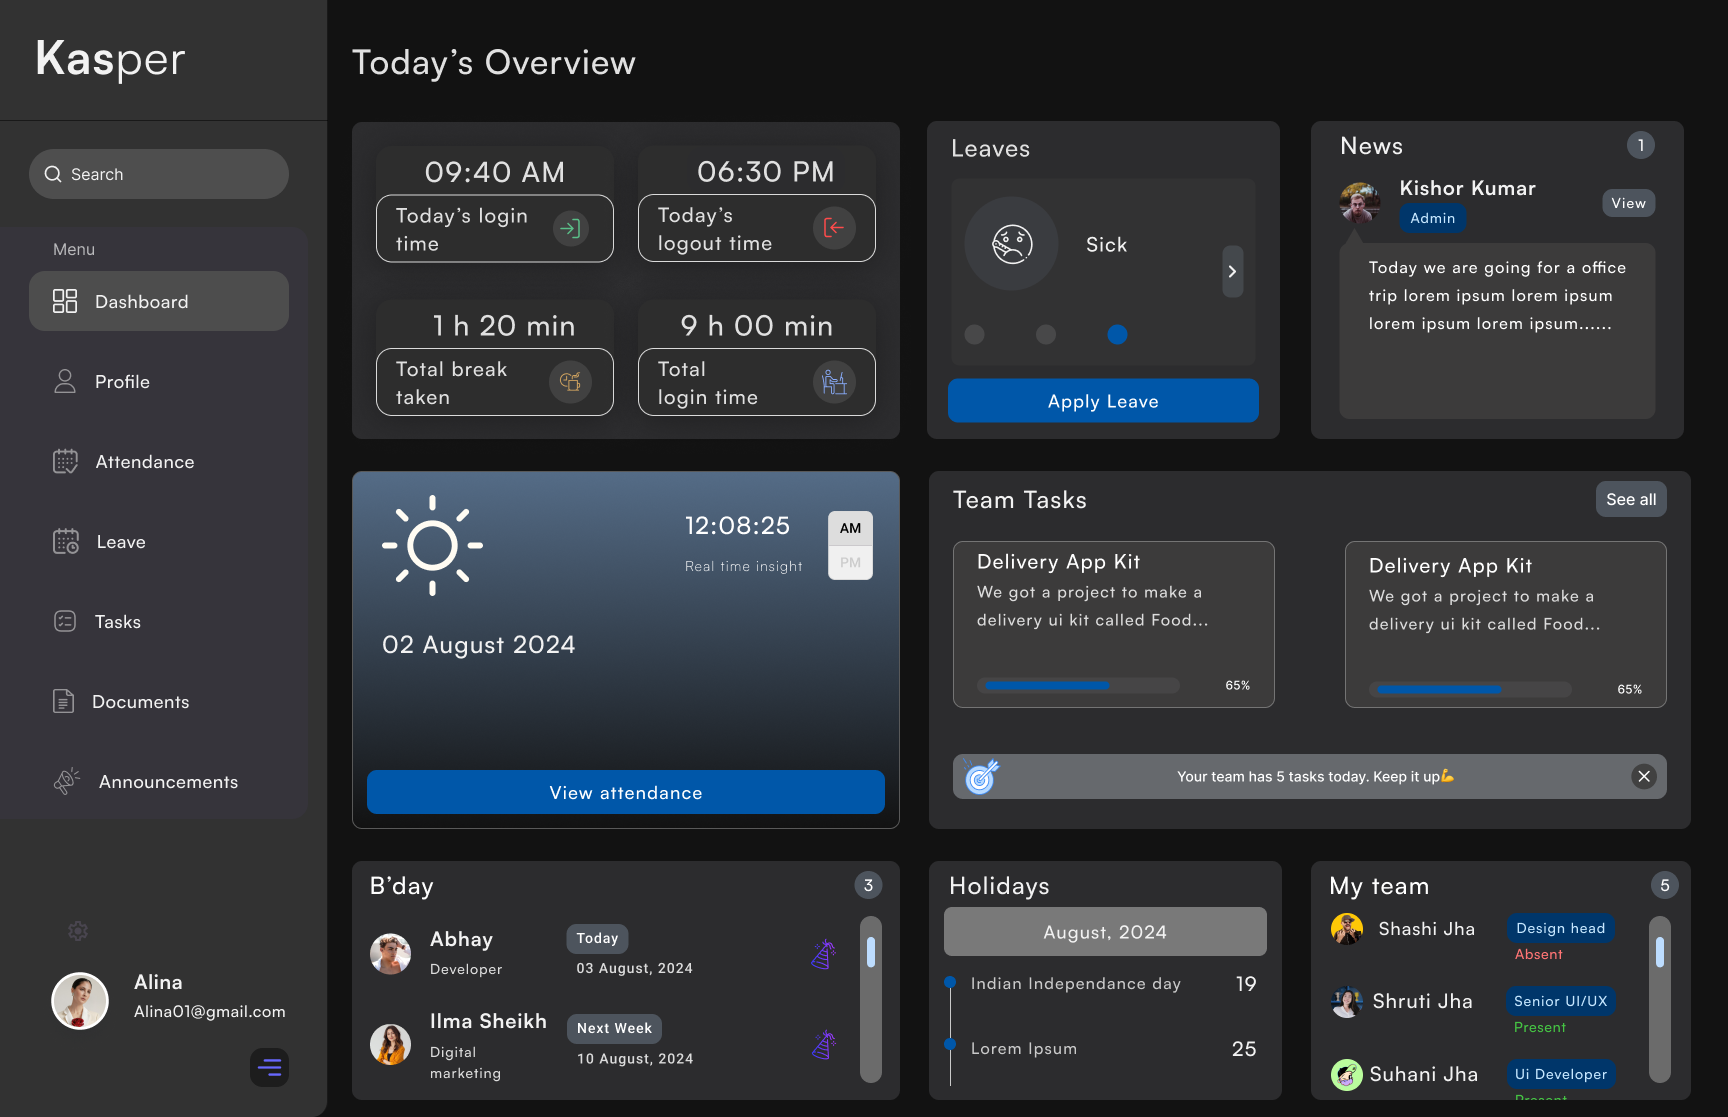
Task: Click the desk icon in Total login time
Action: [x=833, y=382]
